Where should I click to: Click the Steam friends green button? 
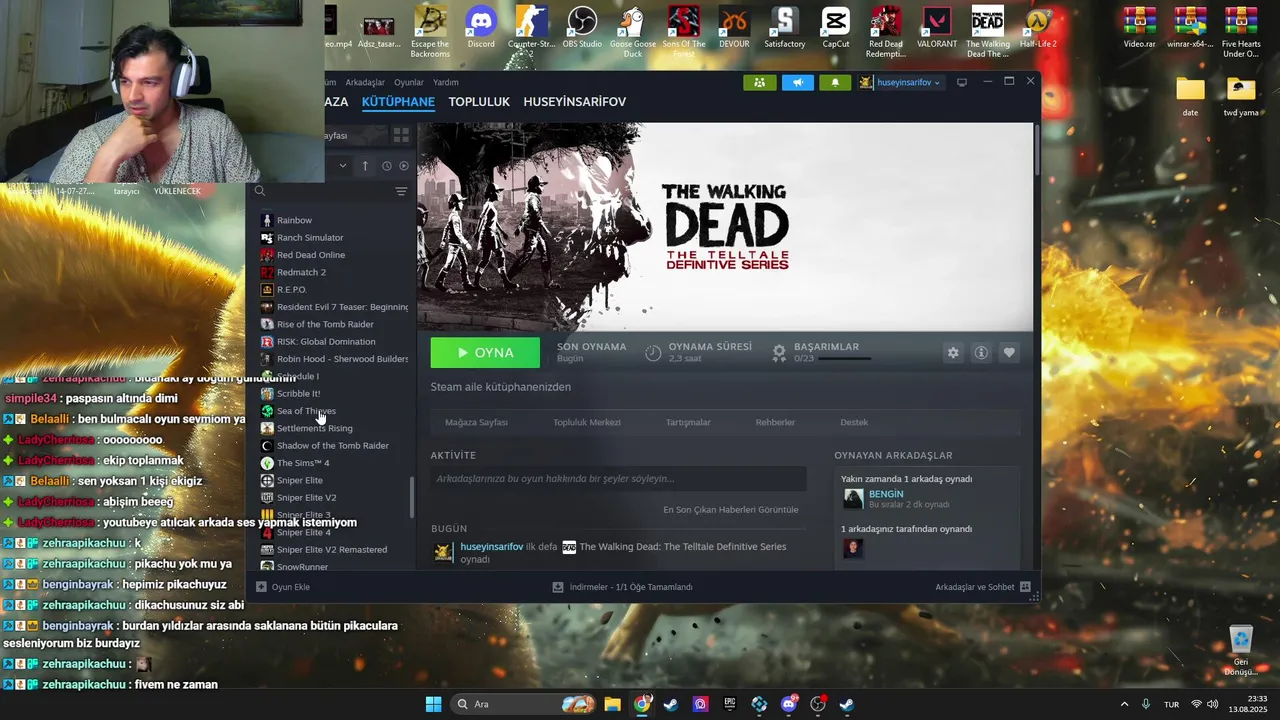[x=760, y=82]
